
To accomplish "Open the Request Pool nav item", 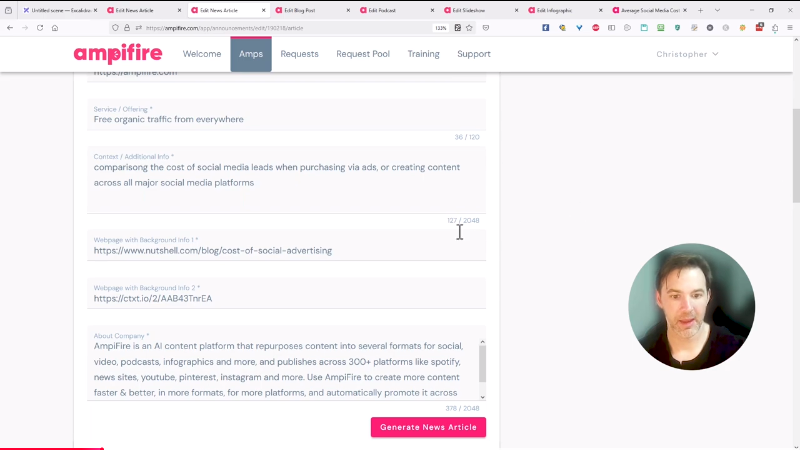I will [x=363, y=54].
